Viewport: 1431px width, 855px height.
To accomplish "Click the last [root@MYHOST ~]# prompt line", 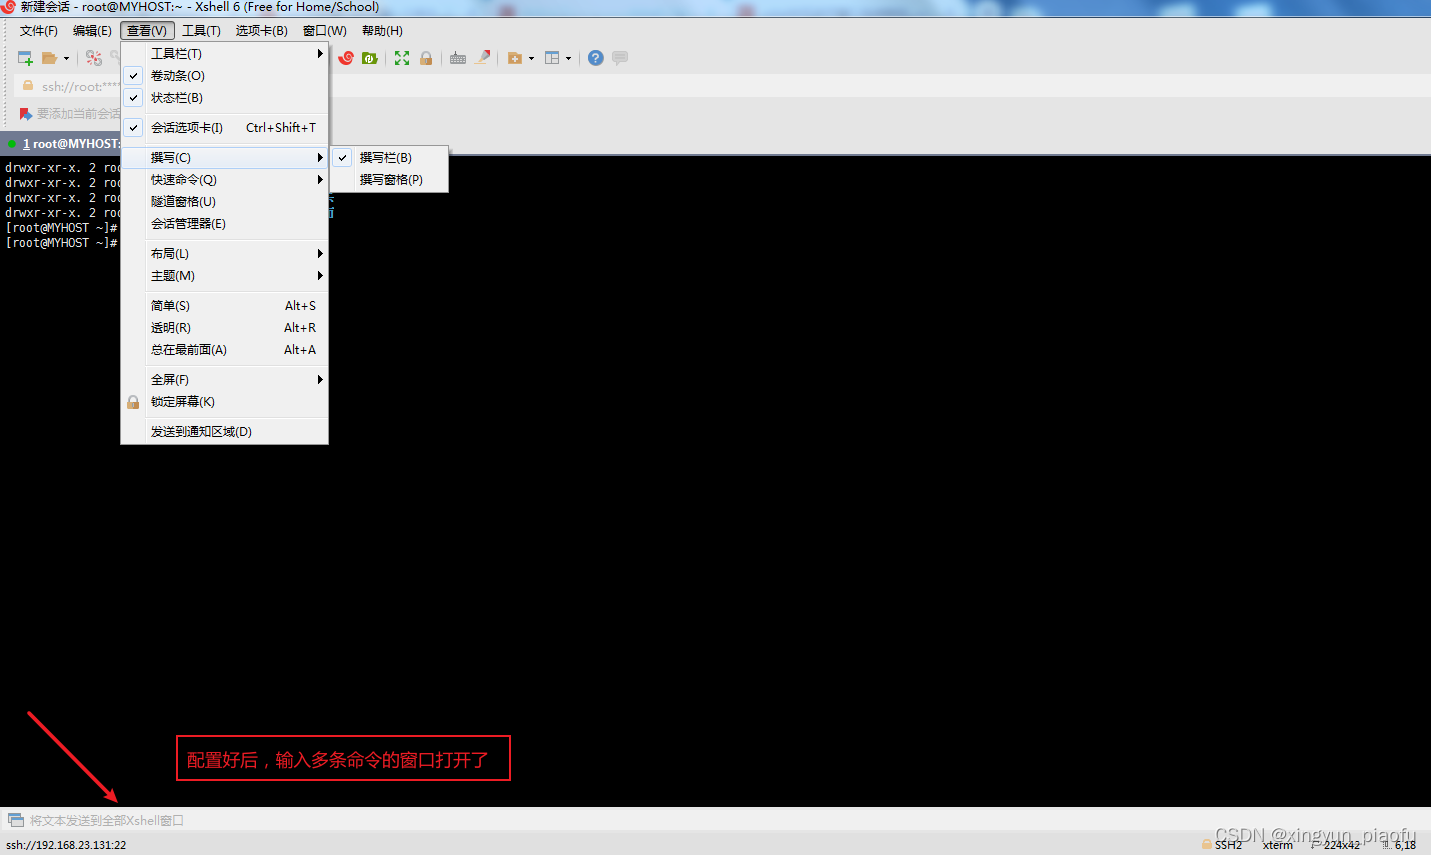I will tap(61, 243).
